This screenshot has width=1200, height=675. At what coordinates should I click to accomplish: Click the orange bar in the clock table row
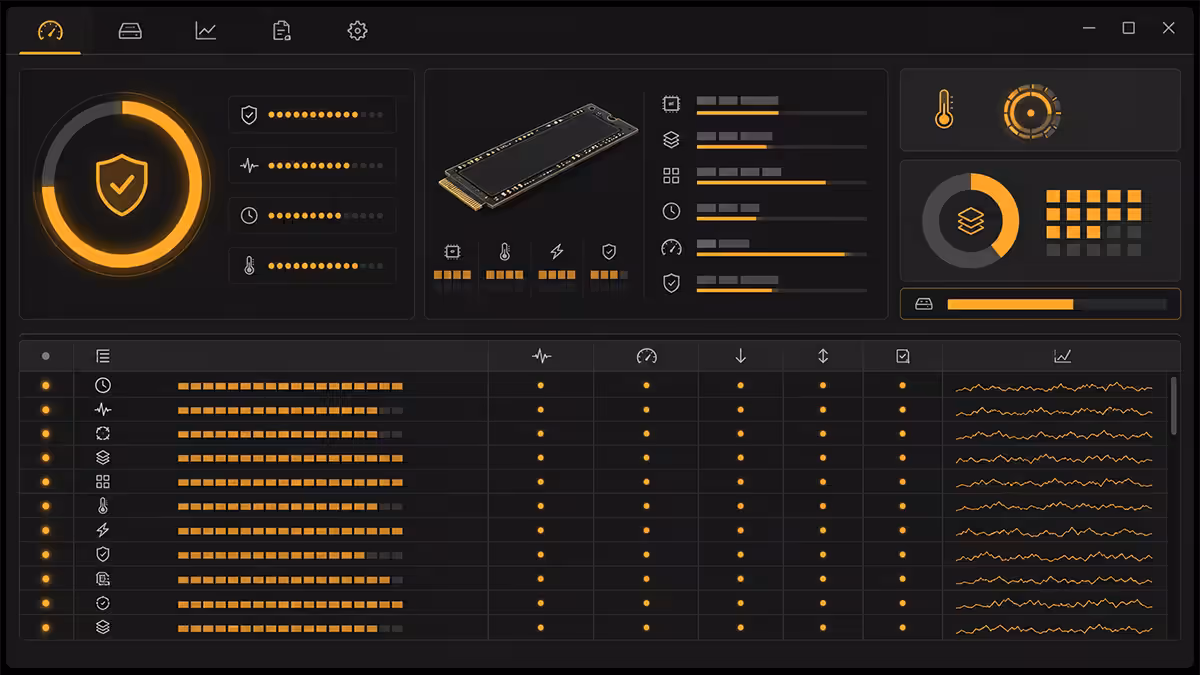pyautogui.click(x=290, y=386)
